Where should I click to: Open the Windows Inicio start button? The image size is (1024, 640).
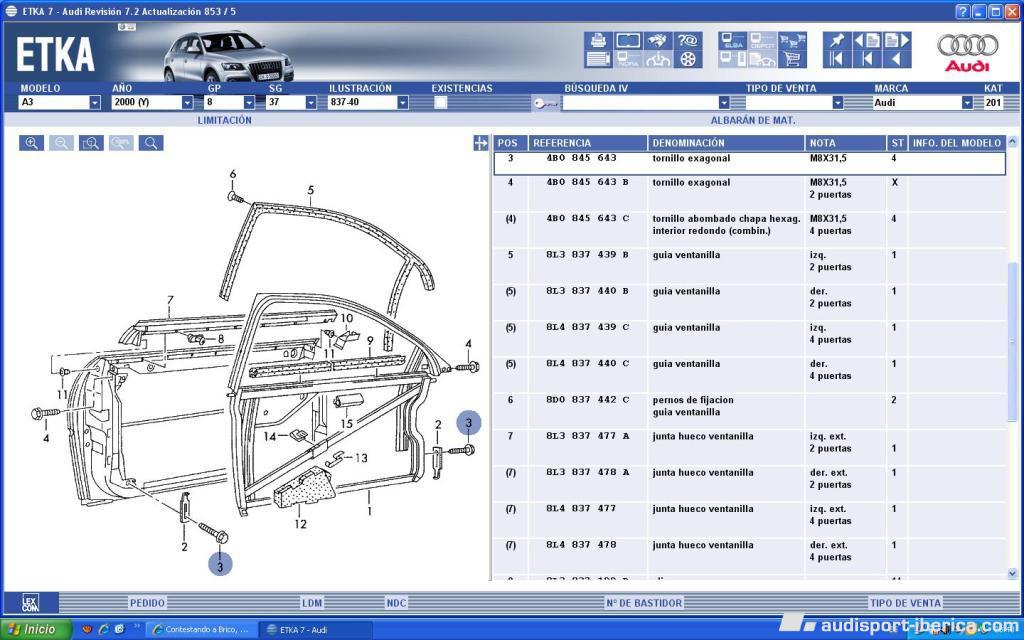35,630
